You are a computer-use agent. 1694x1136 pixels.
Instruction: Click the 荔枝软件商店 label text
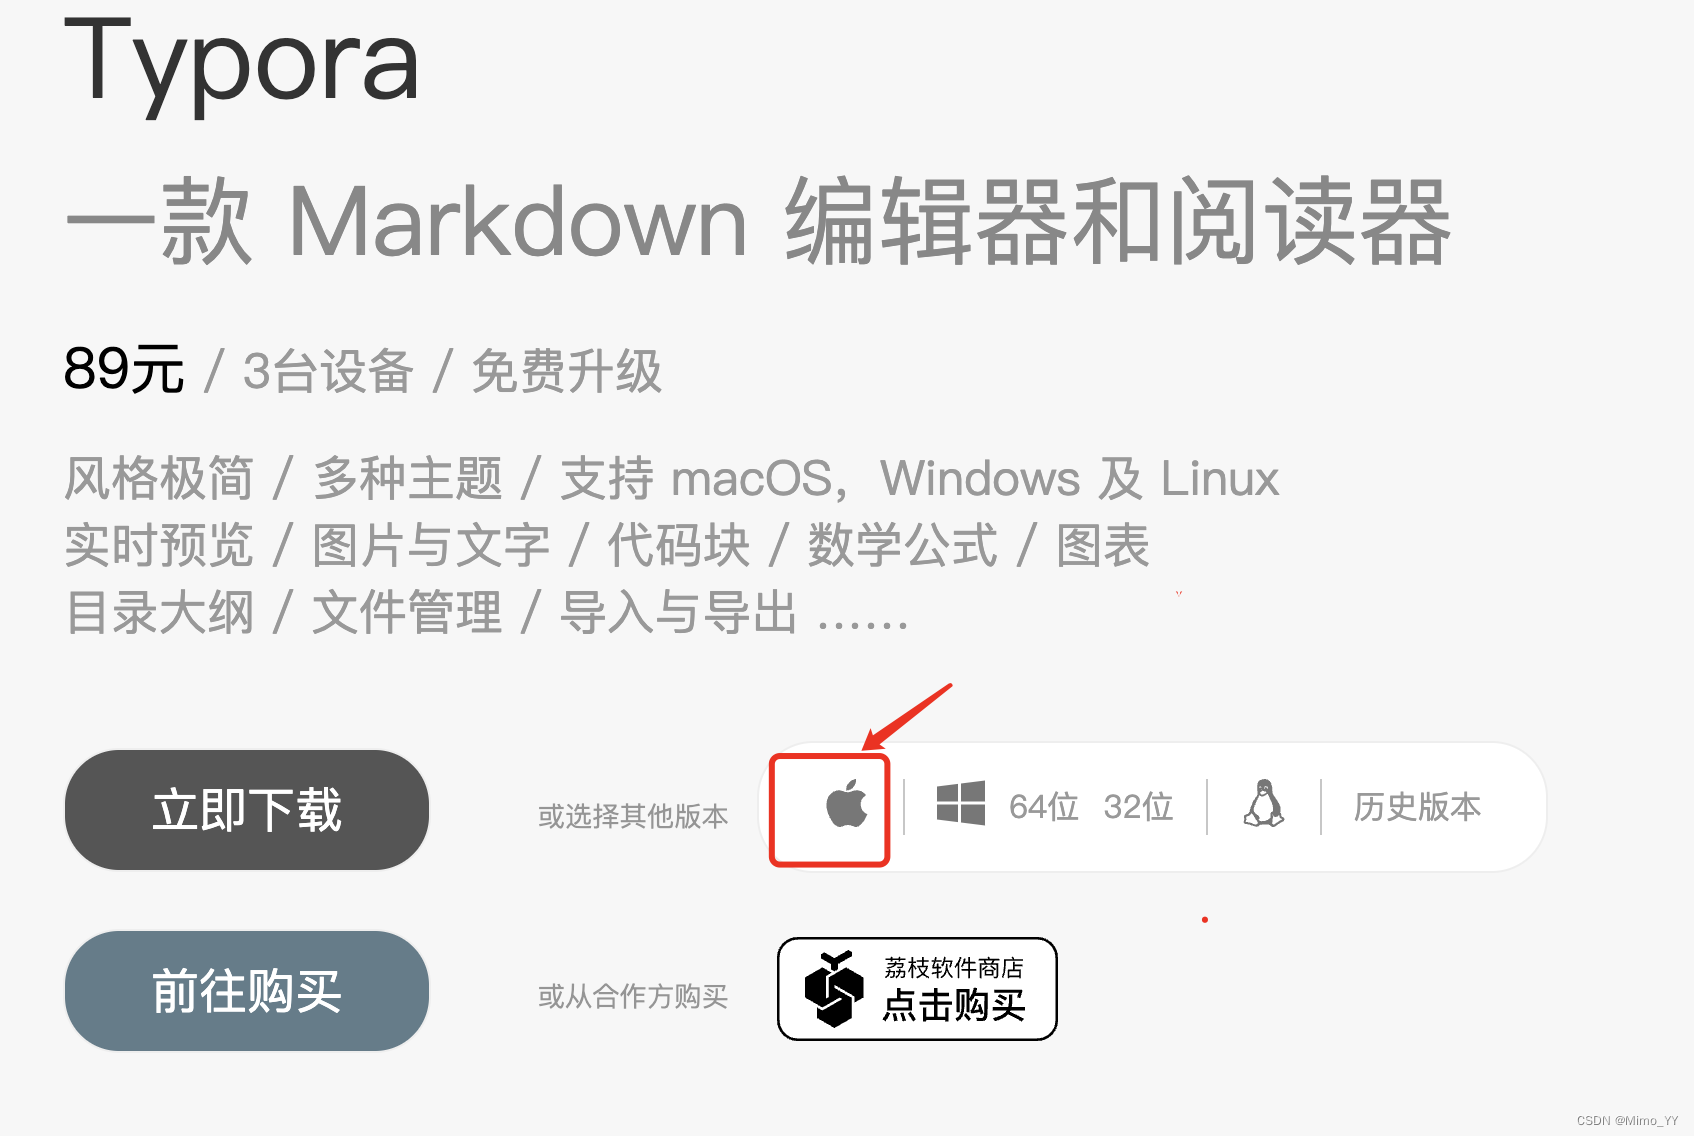(x=954, y=967)
